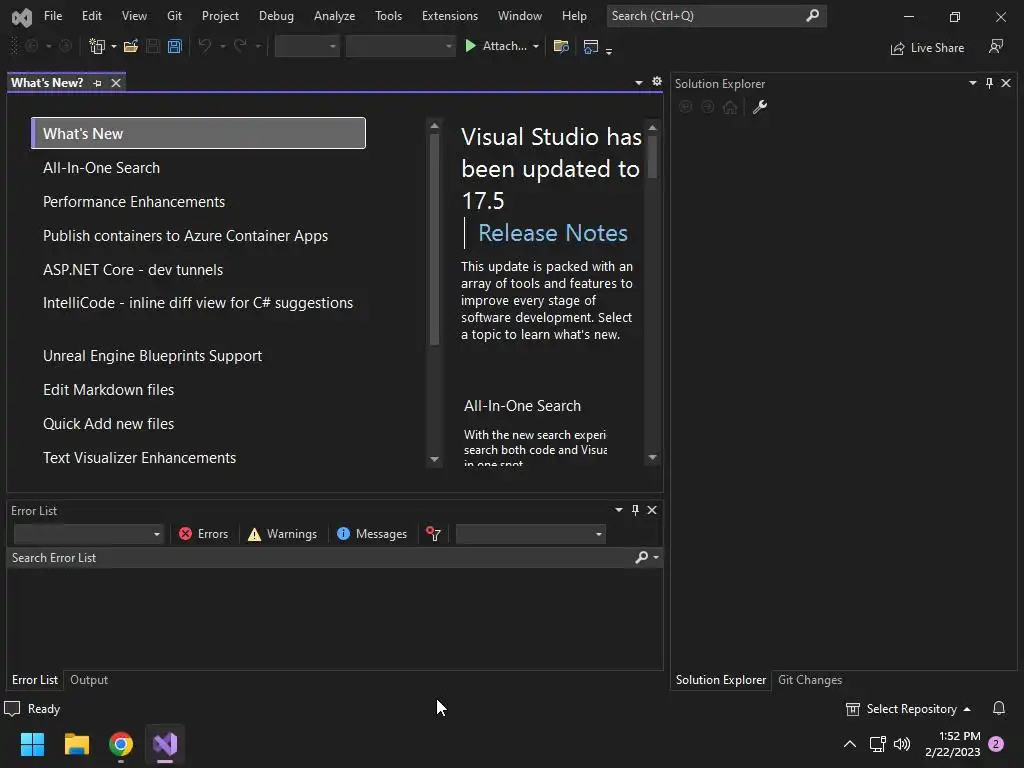Open the document list dropdown arrow

639,82
